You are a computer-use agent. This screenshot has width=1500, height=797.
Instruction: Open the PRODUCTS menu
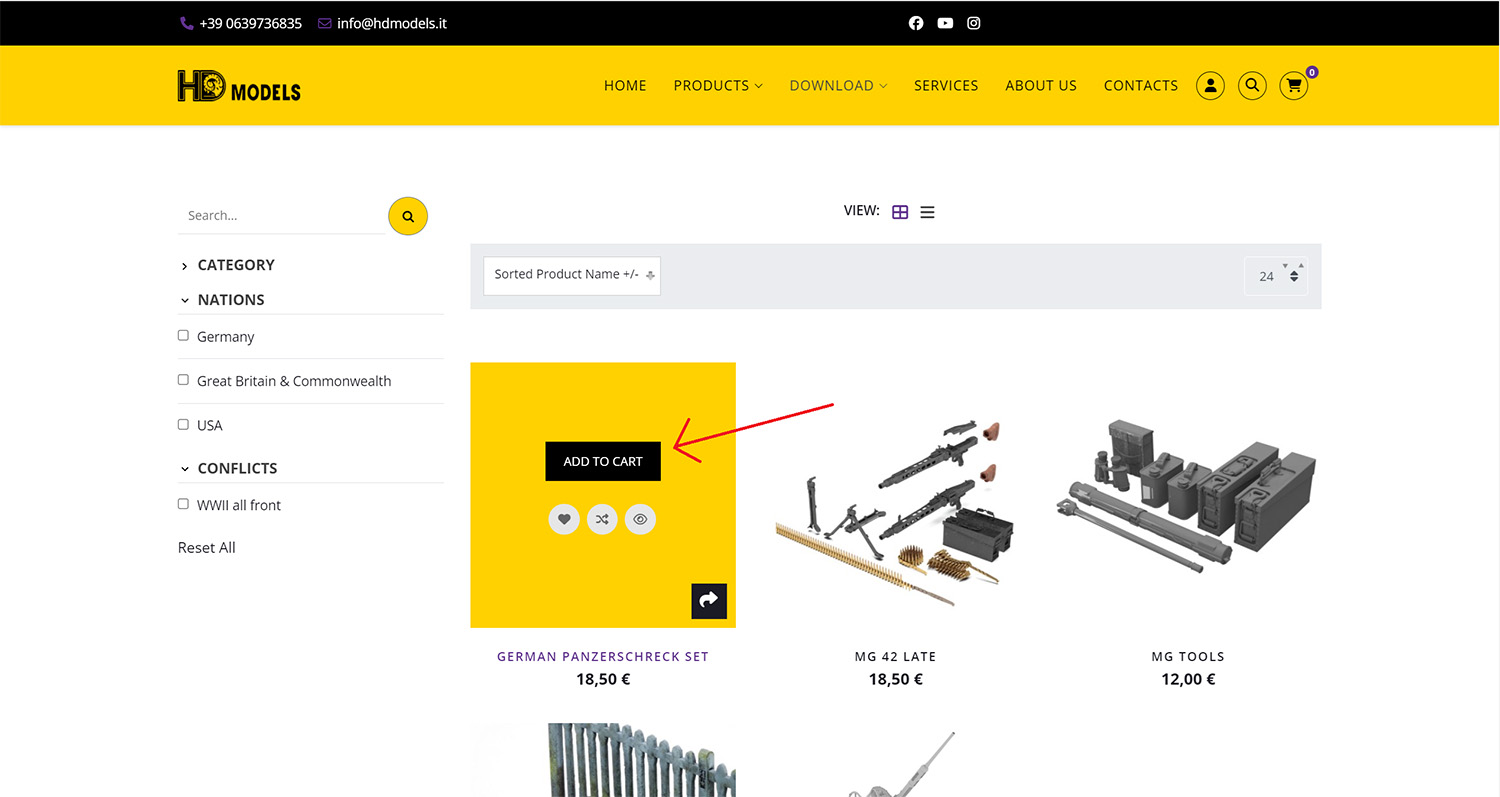click(x=717, y=86)
